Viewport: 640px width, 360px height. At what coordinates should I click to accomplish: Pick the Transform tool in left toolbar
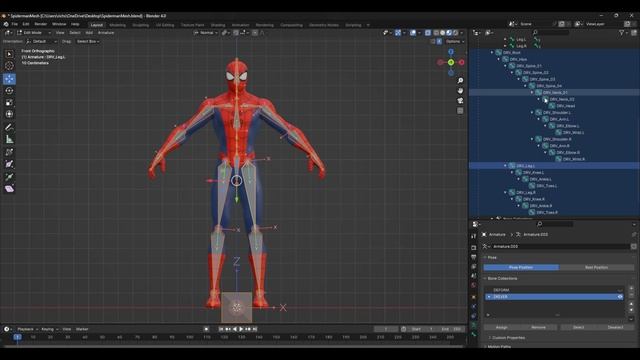pos(9,114)
